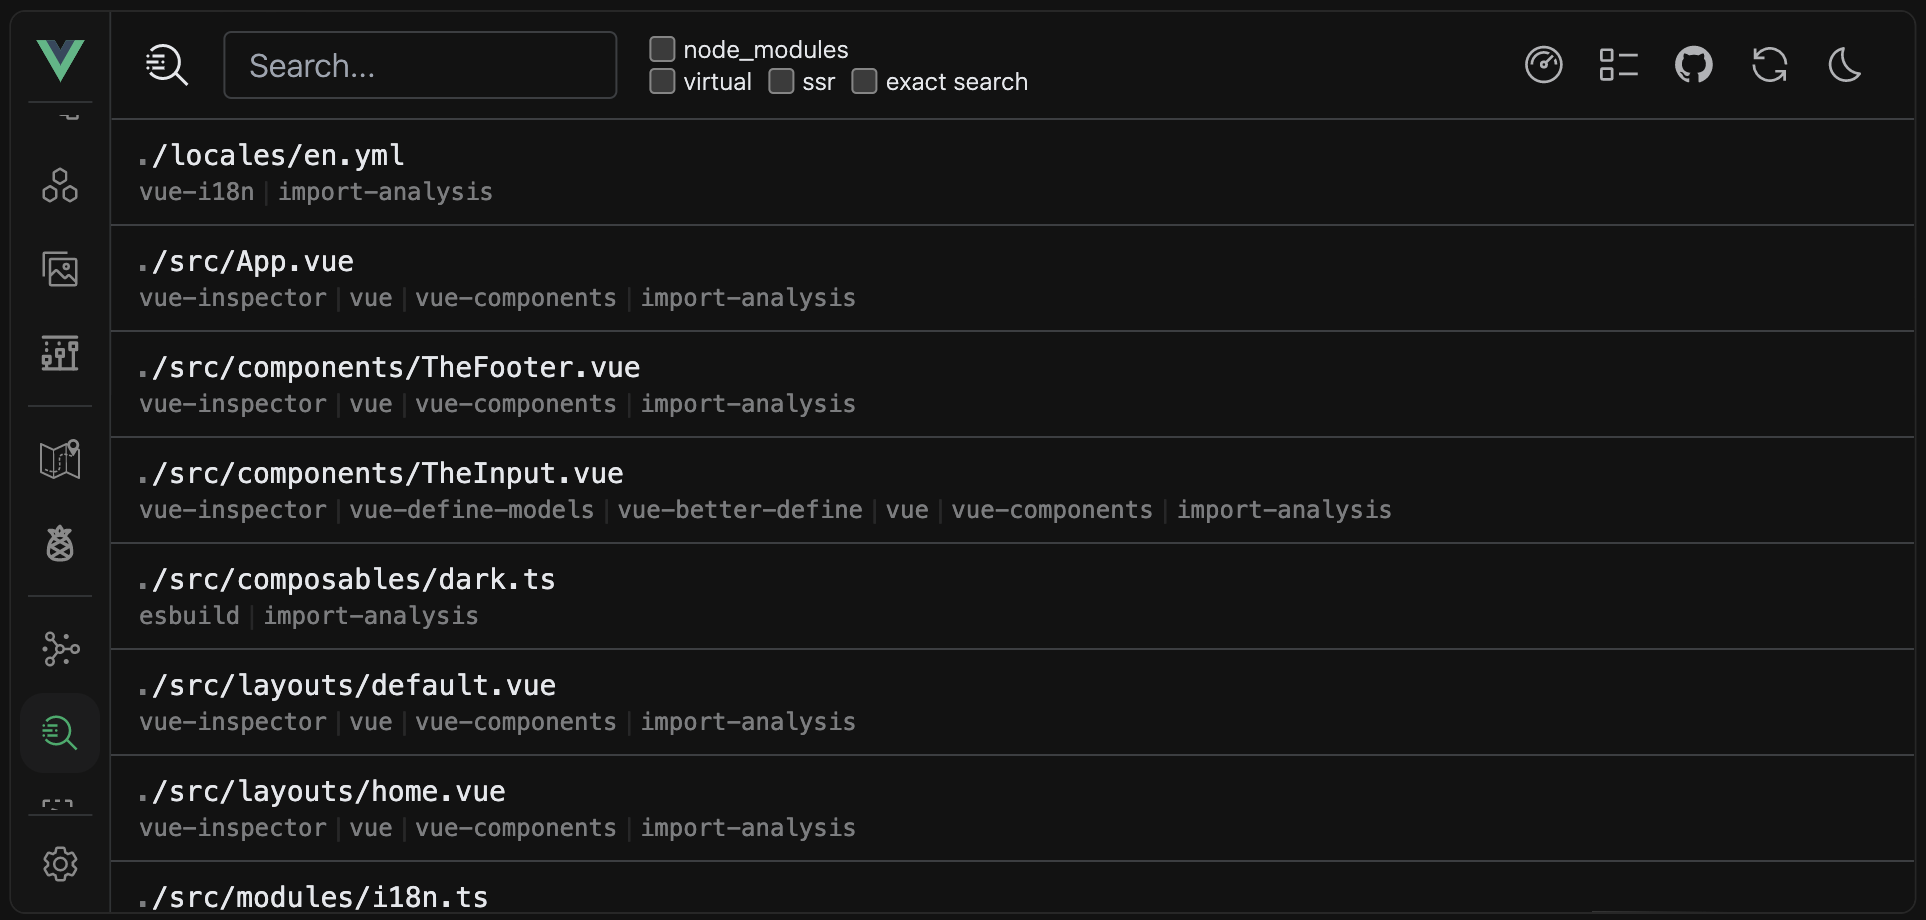The width and height of the screenshot is (1926, 920).
Task: Enable the node_modules checkbox
Action: pyautogui.click(x=662, y=49)
